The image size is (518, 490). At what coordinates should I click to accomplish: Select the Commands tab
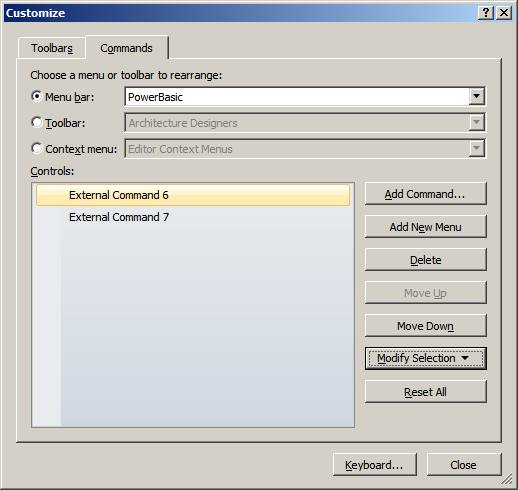[x=126, y=48]
